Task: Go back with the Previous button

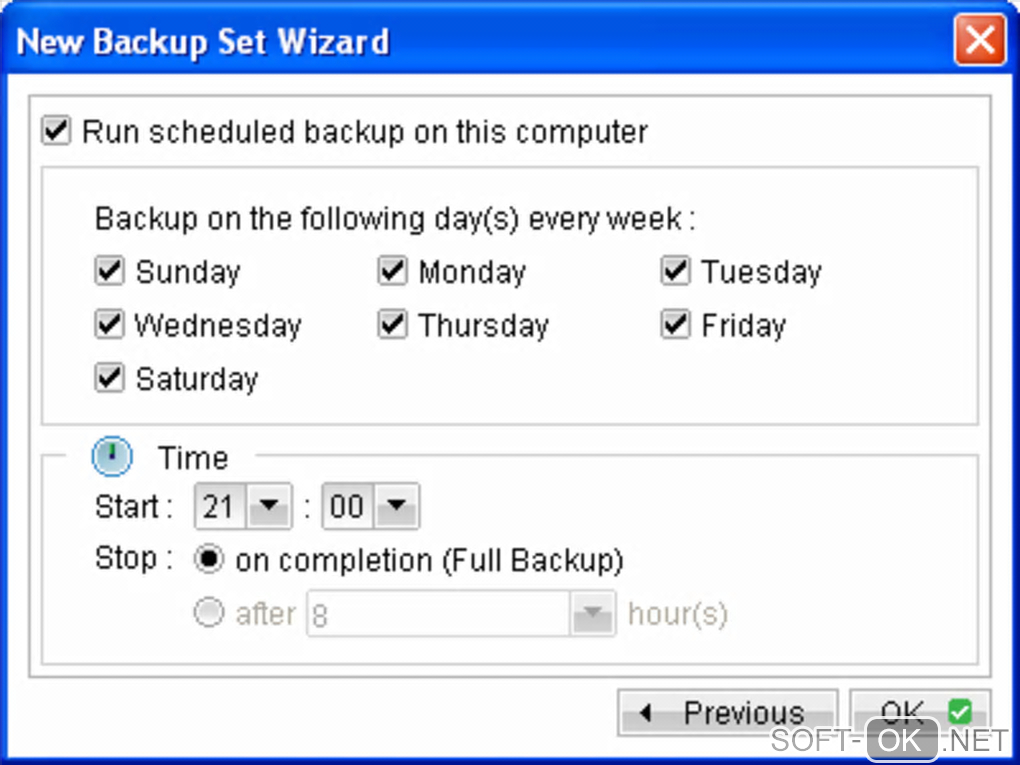Action: [727, 712]
